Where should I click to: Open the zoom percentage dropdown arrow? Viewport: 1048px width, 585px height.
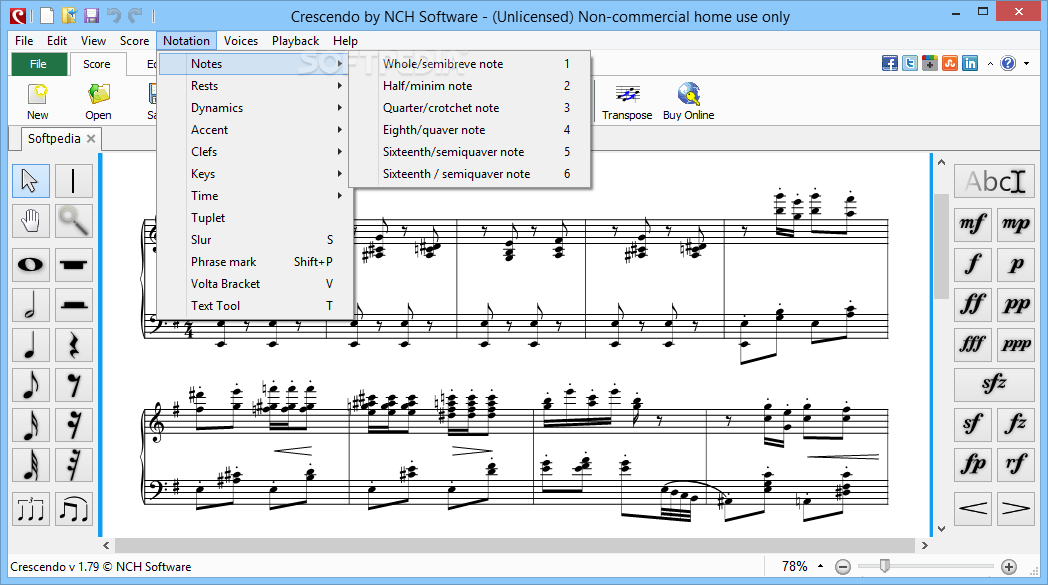coord(820,566)
